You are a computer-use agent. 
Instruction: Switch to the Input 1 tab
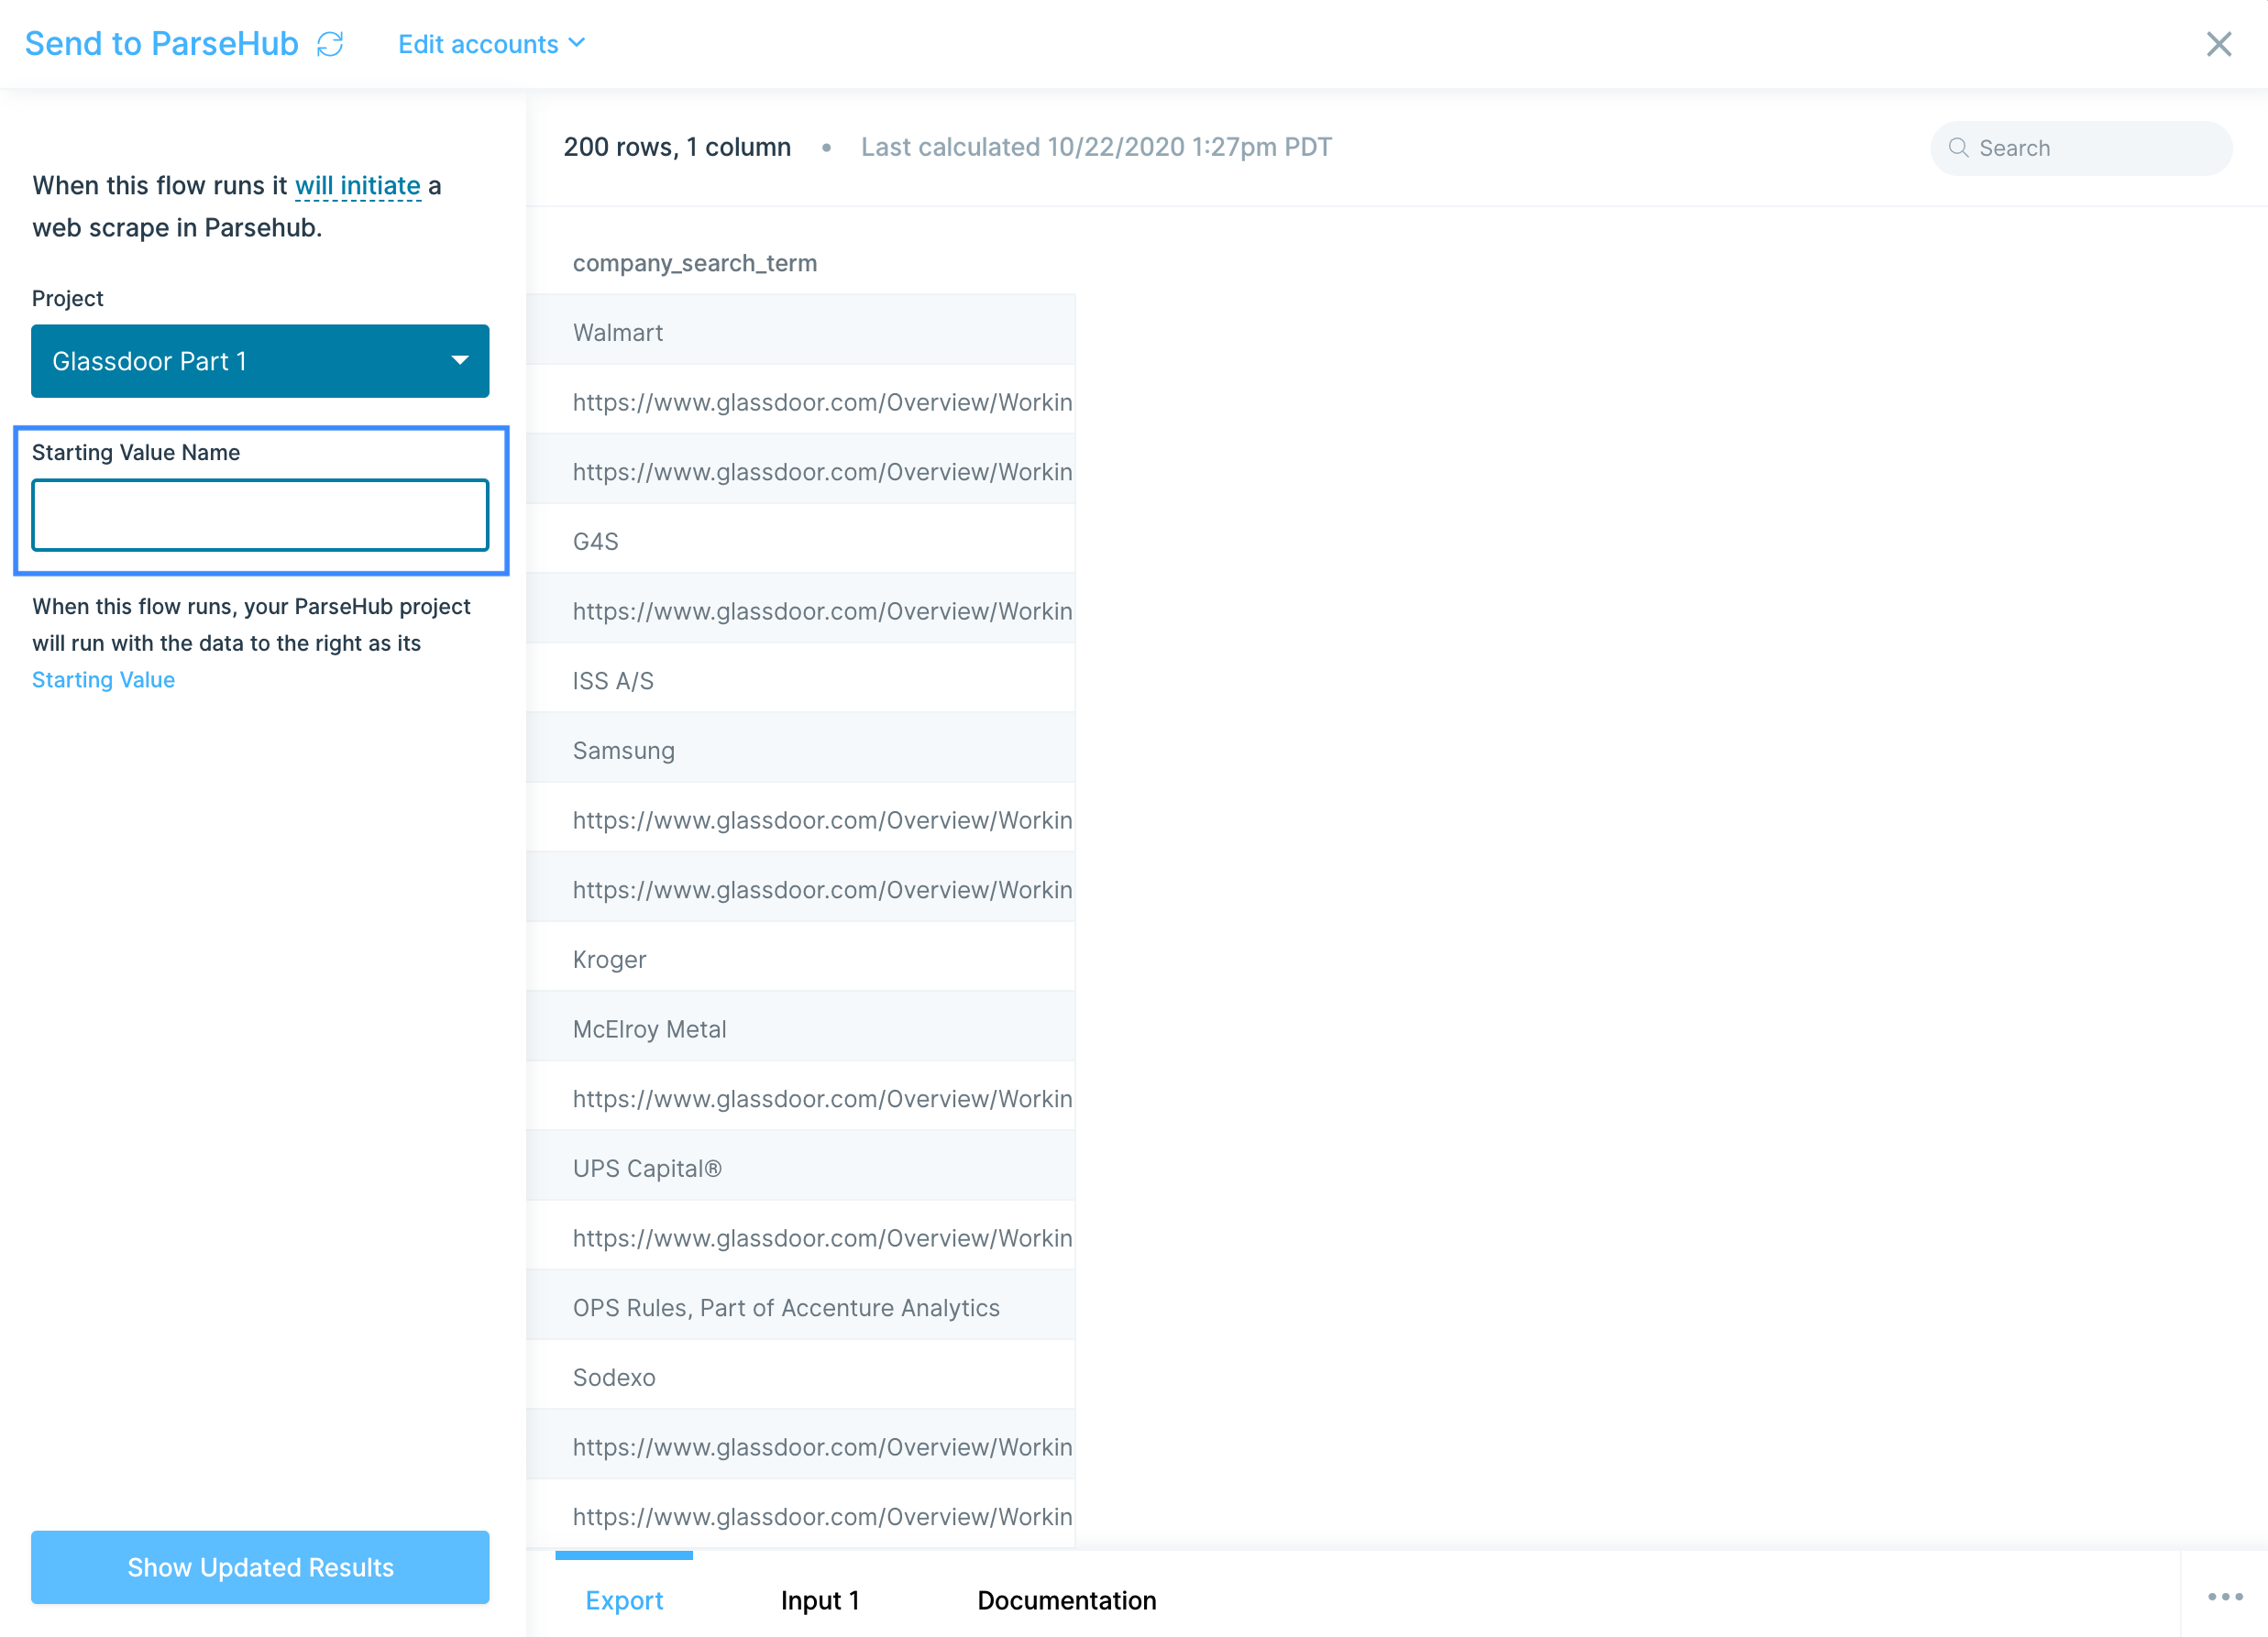[819, 1600]
